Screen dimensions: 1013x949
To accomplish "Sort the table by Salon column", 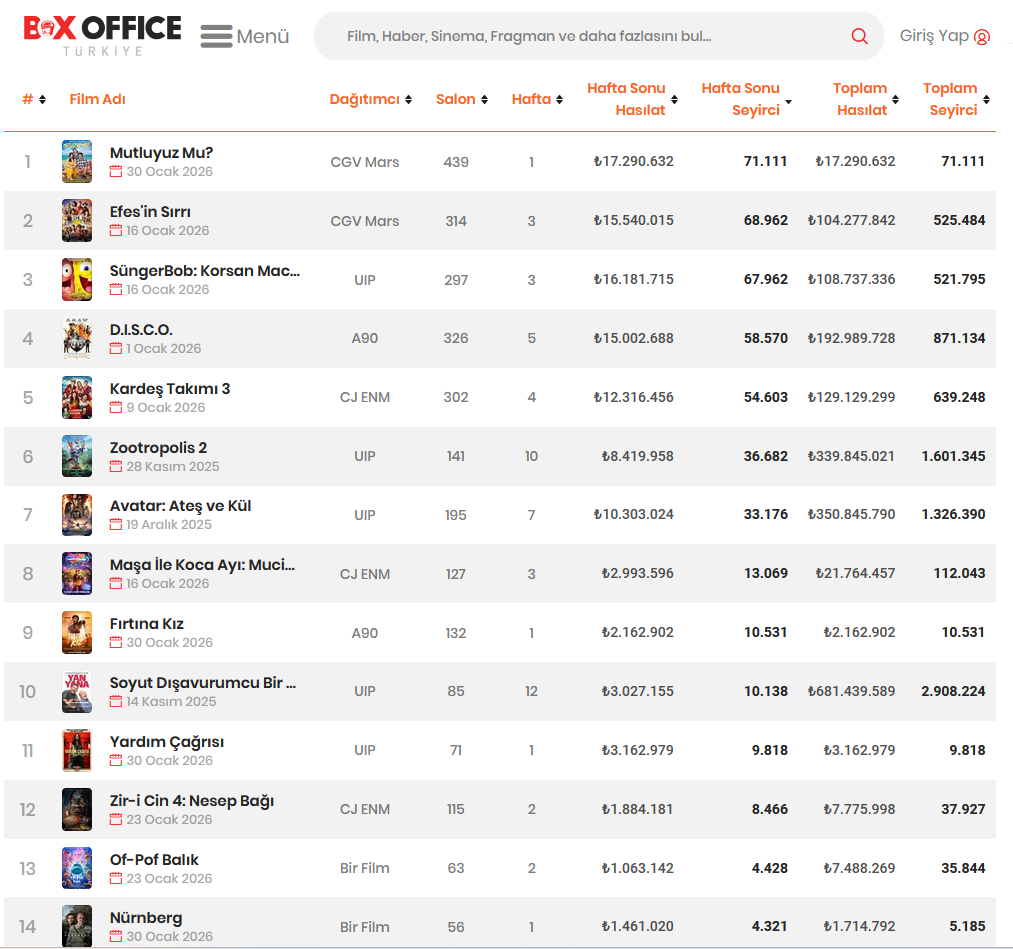I will click(461, 99).
